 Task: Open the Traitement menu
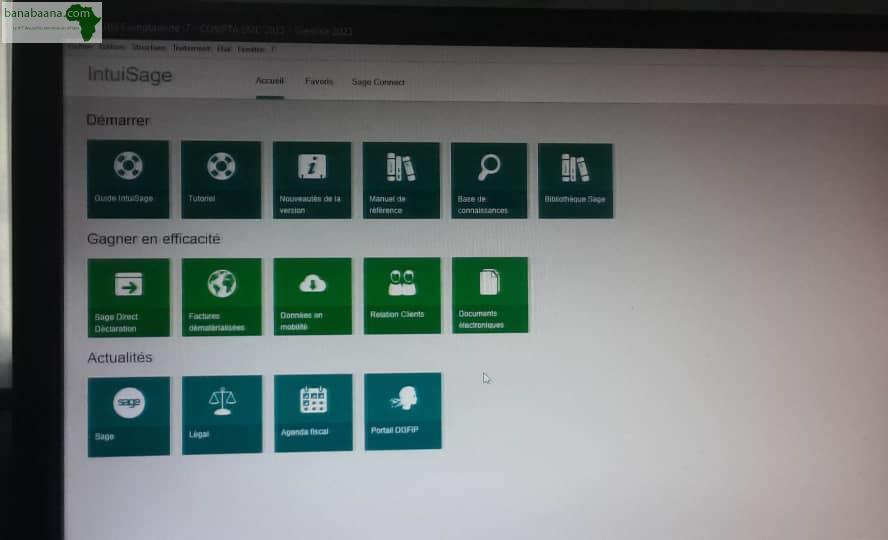pos(191,48)
